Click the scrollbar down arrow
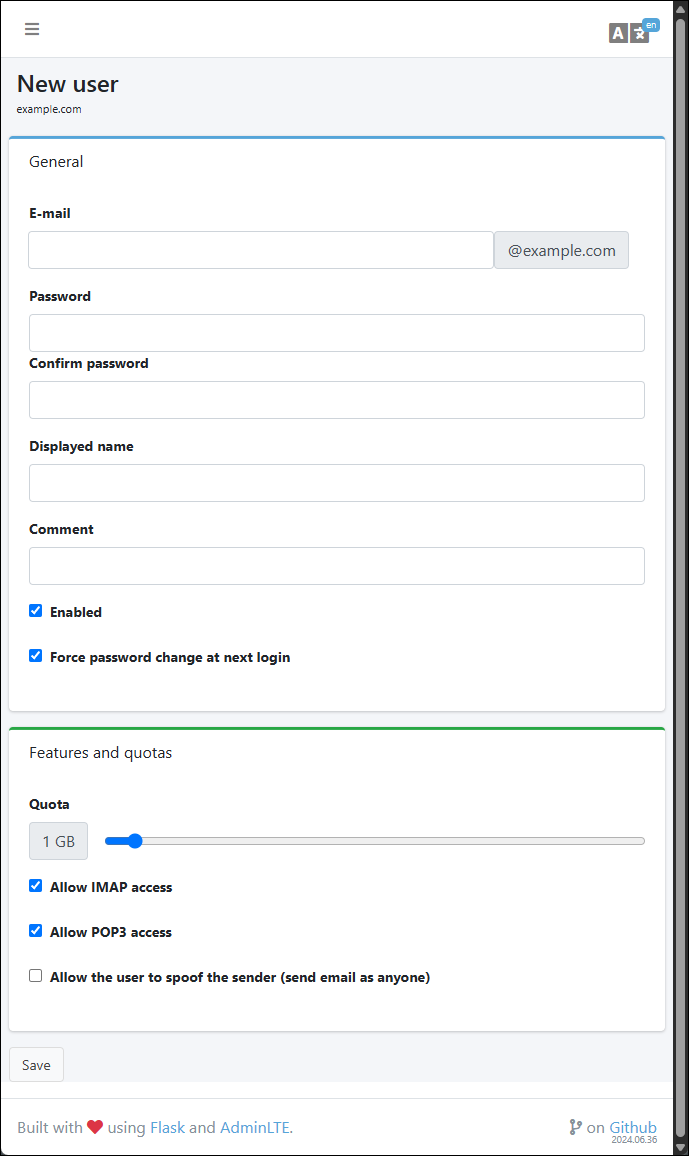This screenshot has width=689, height=1156. click(681, 1146)
